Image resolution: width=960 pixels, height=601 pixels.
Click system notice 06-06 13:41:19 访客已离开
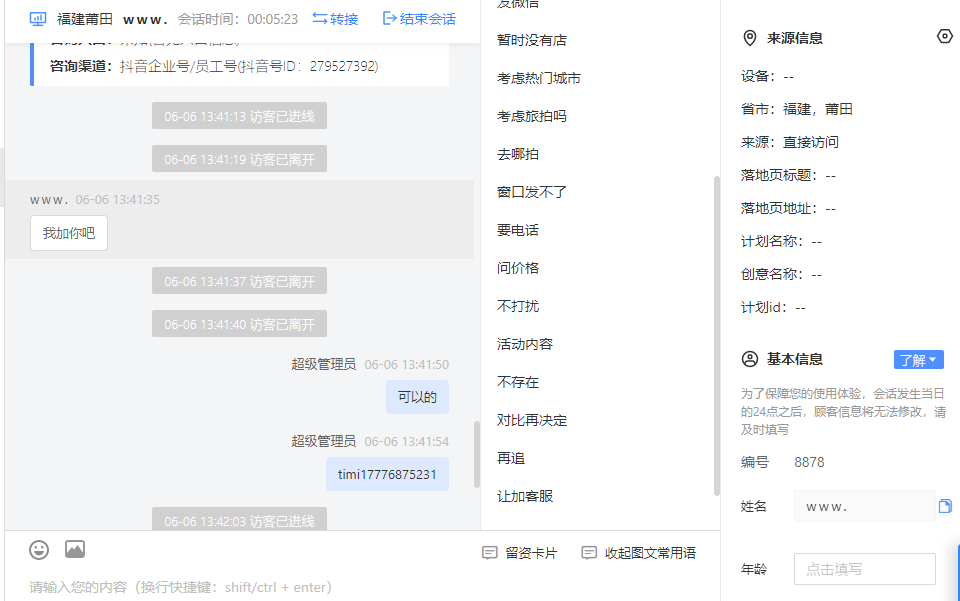point(239,159)
